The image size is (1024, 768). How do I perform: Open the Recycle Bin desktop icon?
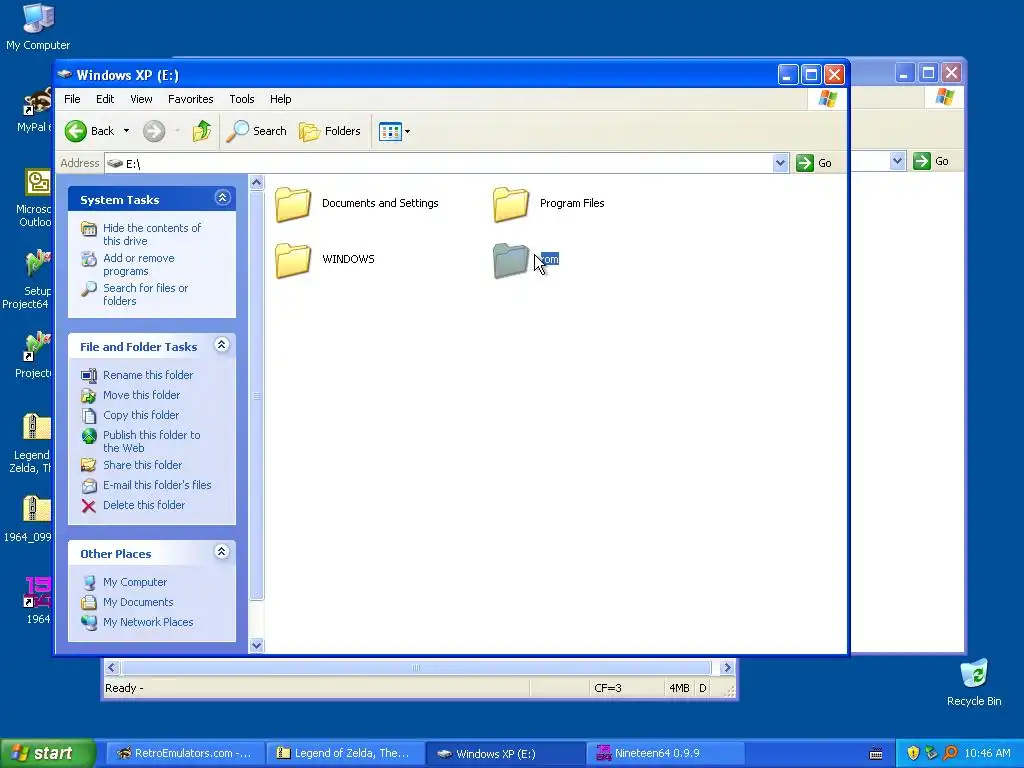click(974, 682)
